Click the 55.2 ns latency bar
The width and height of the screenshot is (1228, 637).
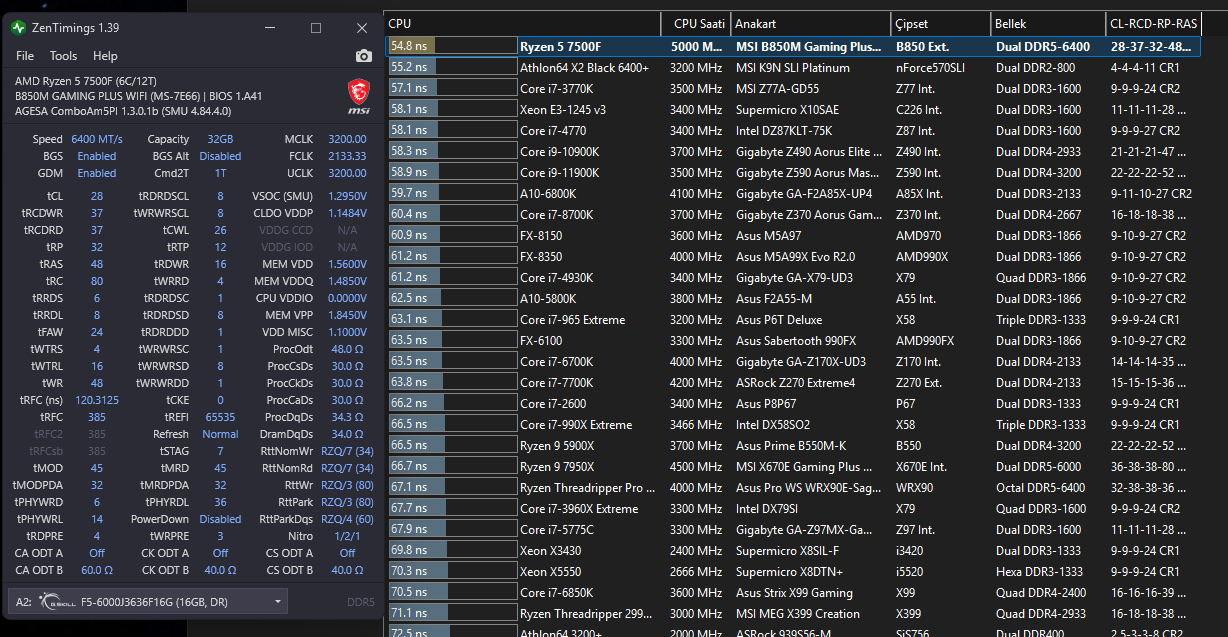[x=452, y=67]
